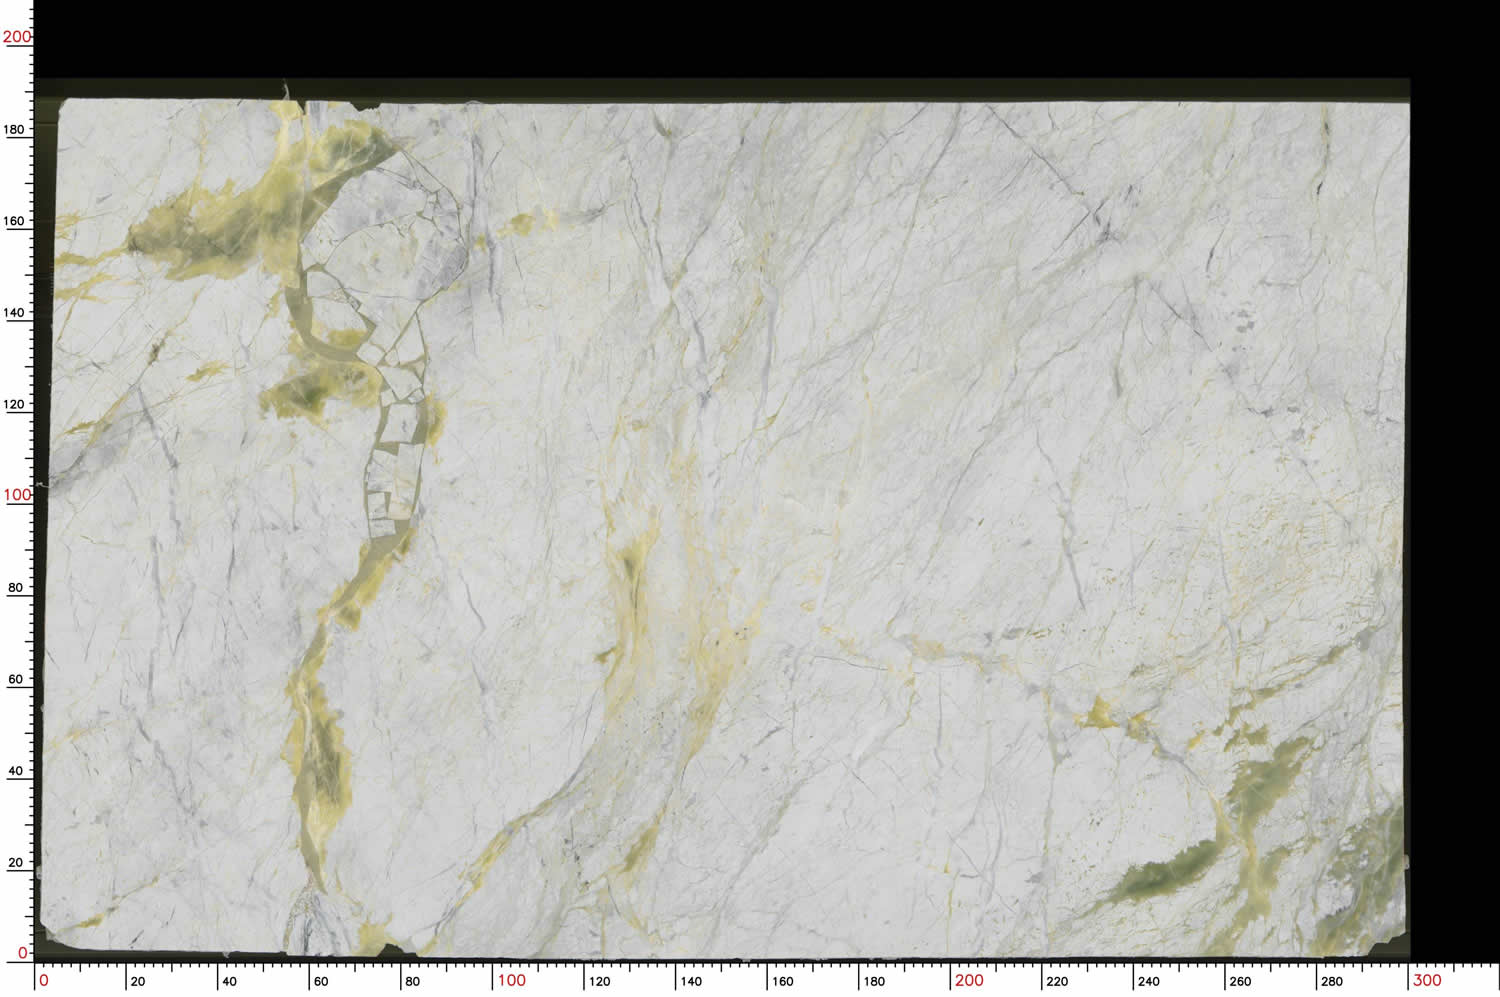This screenshot has width=1500, height=997.
Task: Select the 140 mark on the horizontal ruler
Action: [691, 981]
